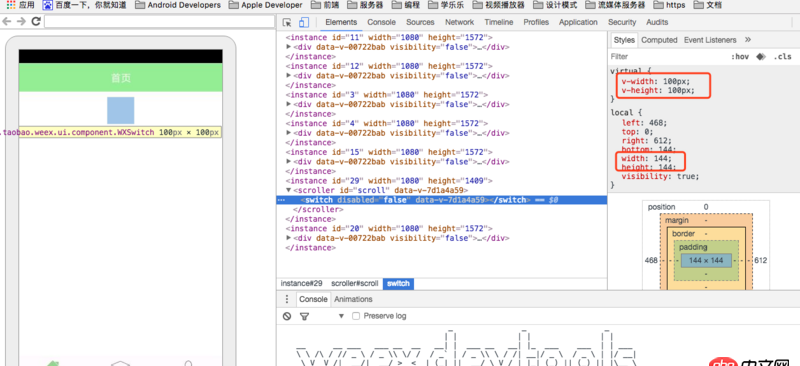Select the Elements tab
This screenshot has height=366, width=800.
click(x=341, y=22)
